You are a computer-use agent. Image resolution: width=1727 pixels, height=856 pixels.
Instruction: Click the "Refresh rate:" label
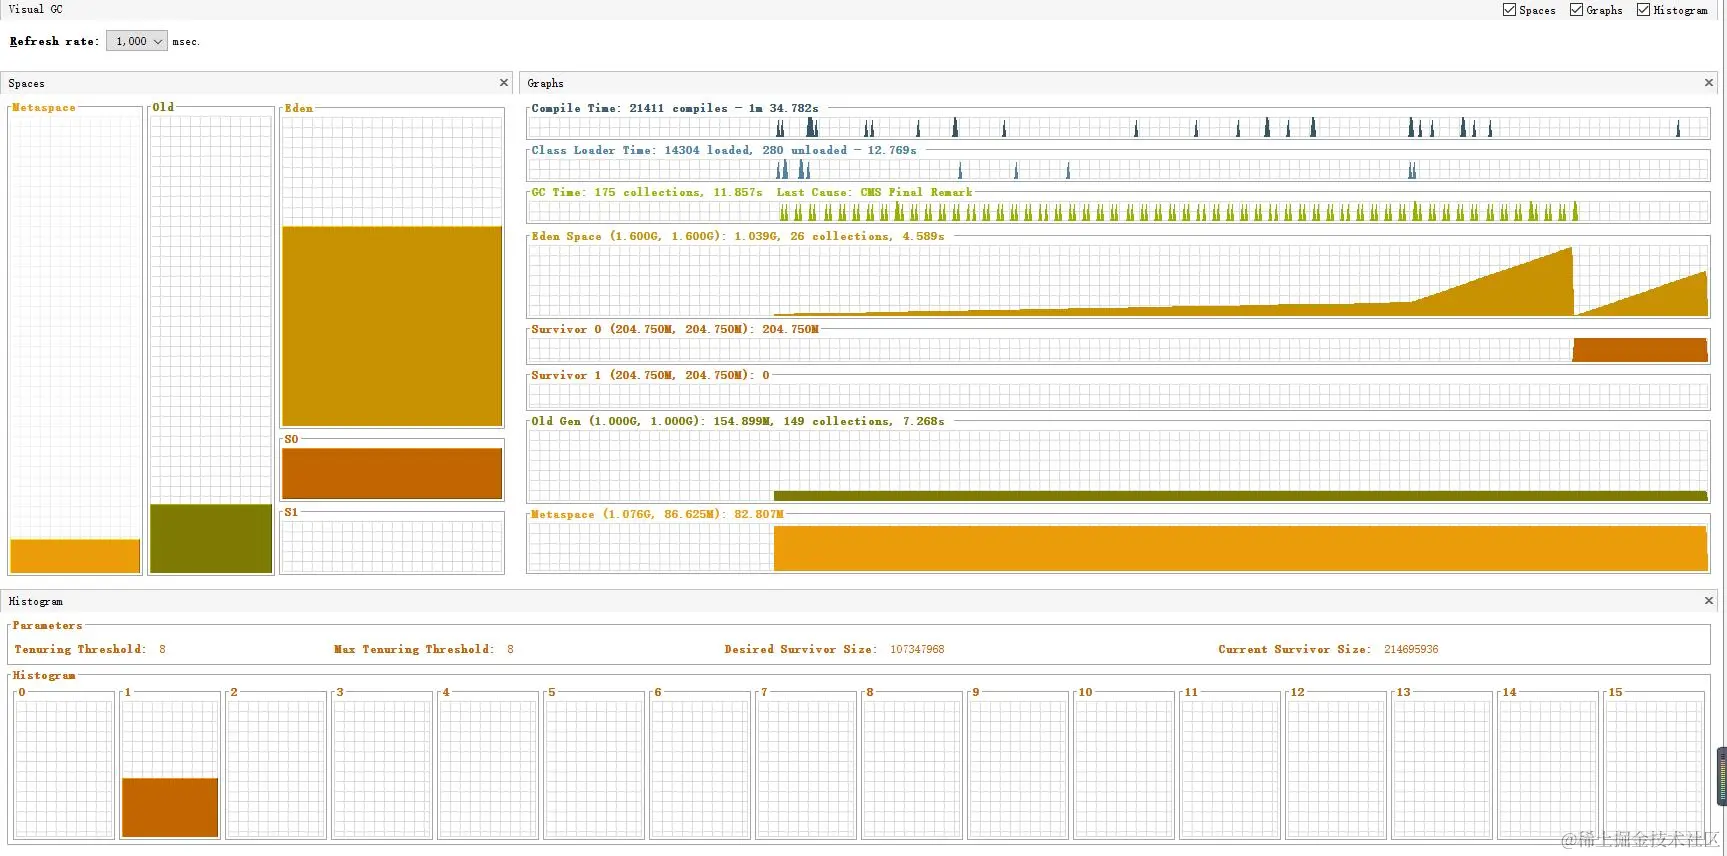tap(54, 41)
